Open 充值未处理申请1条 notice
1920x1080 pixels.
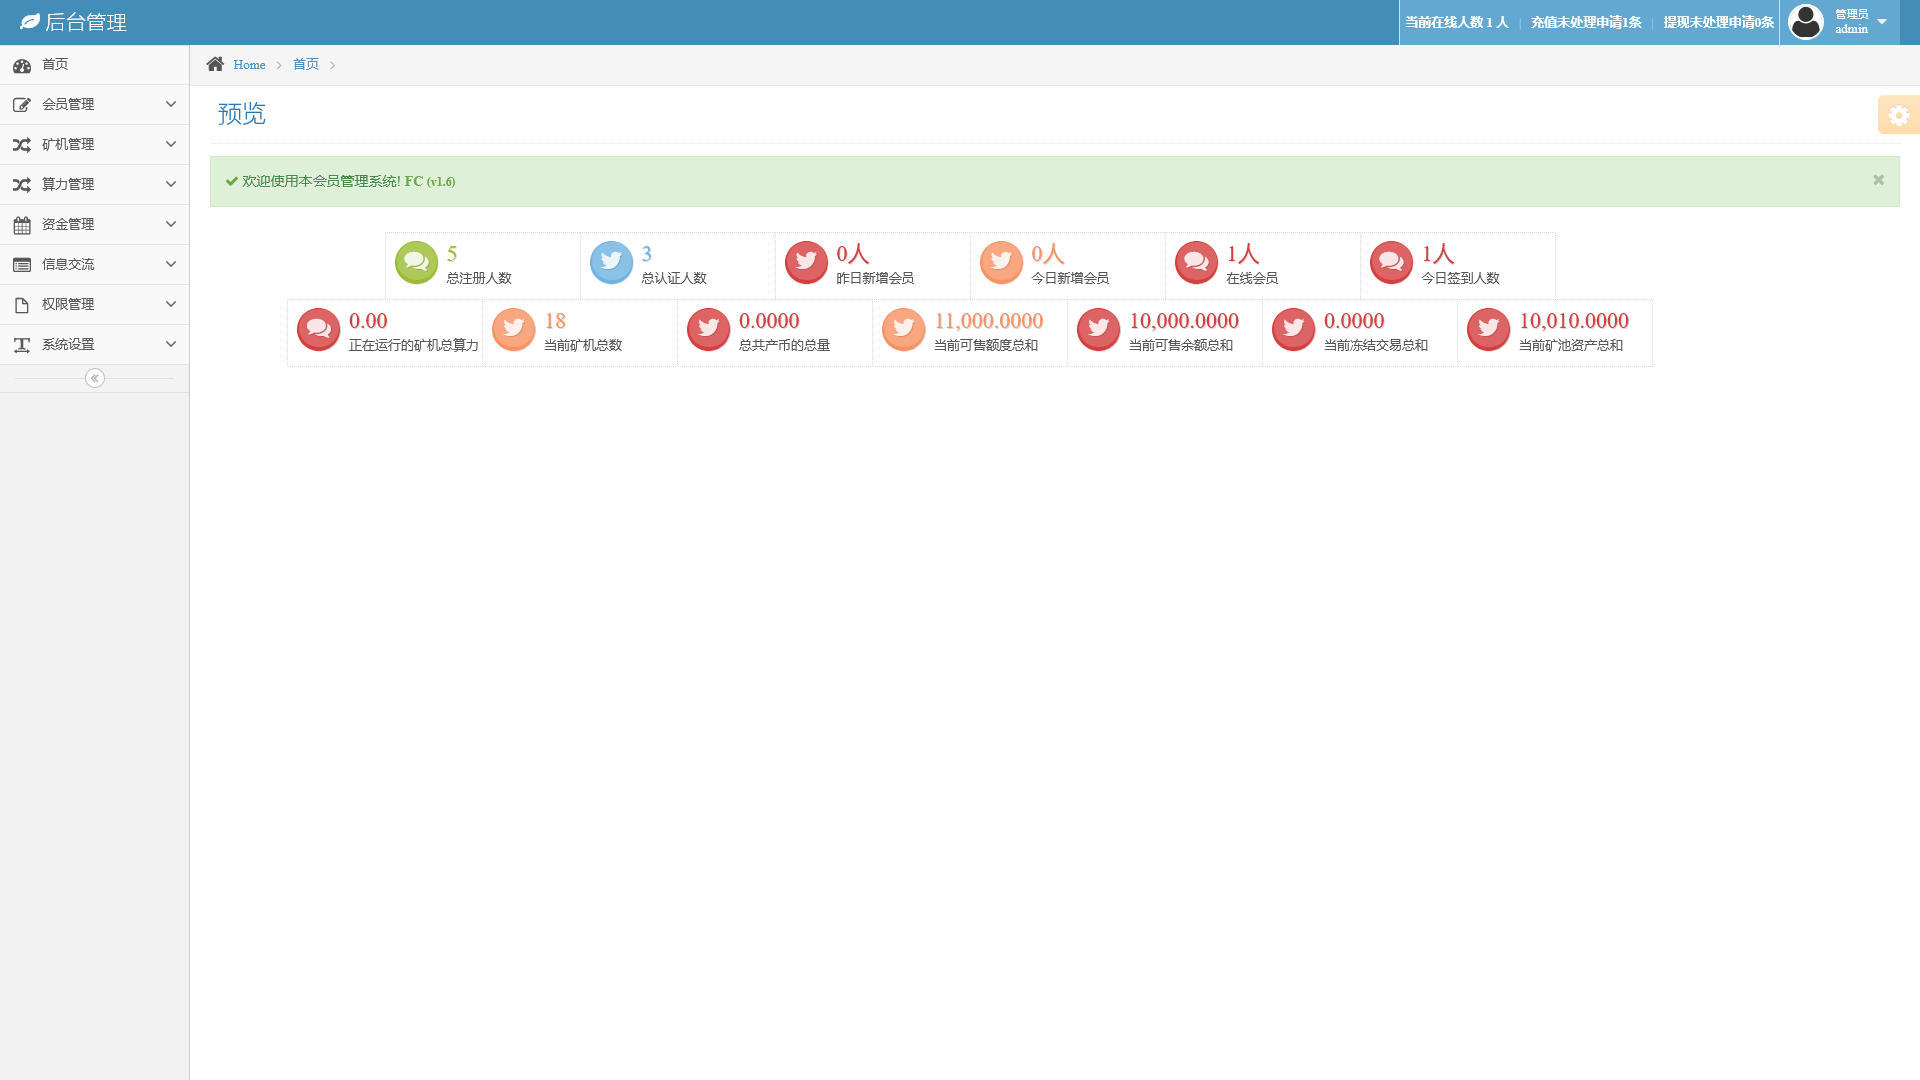point(1586,22)
